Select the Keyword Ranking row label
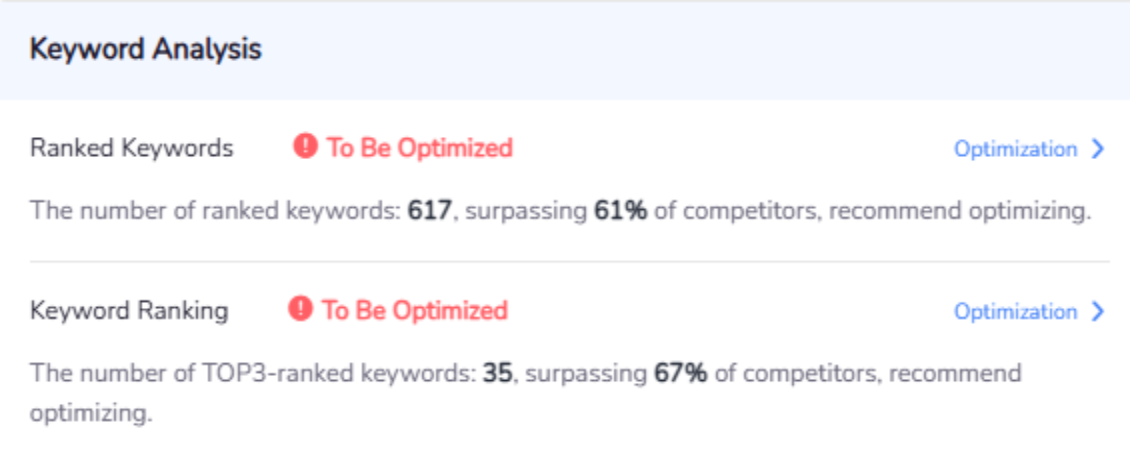This screenshot has height=454, width=1130. [129, 310]
